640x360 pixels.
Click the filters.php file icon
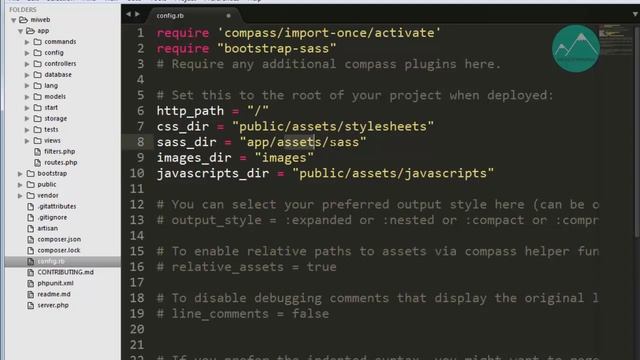tap(38, 151)
